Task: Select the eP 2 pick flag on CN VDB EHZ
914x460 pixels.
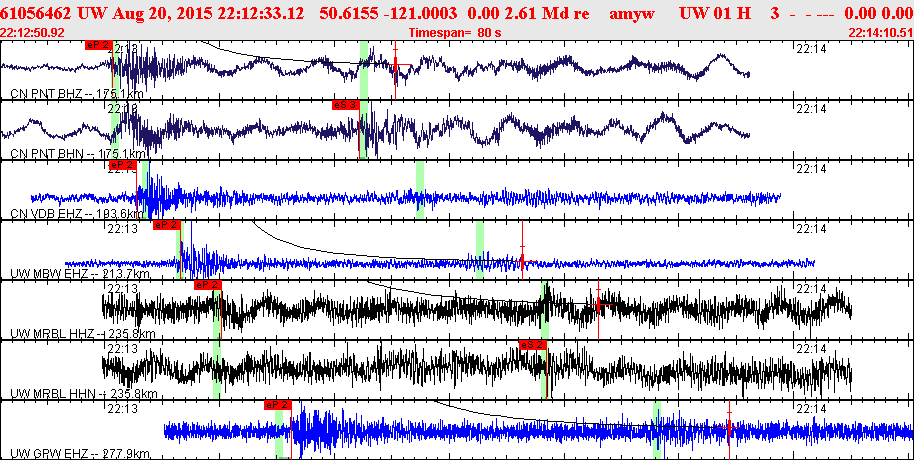Action: pyautogui.click(x=122, y=165)
